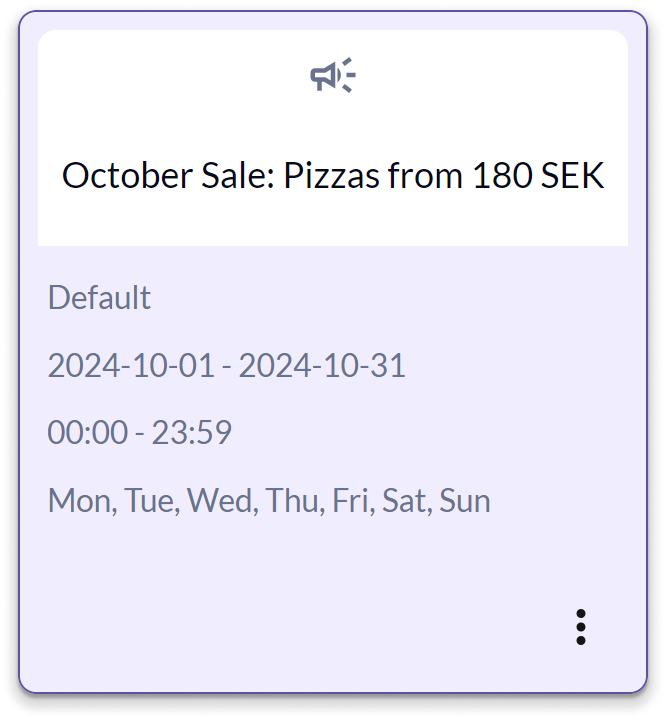Open the three-dot more options menu

click(x=581, y=627)
